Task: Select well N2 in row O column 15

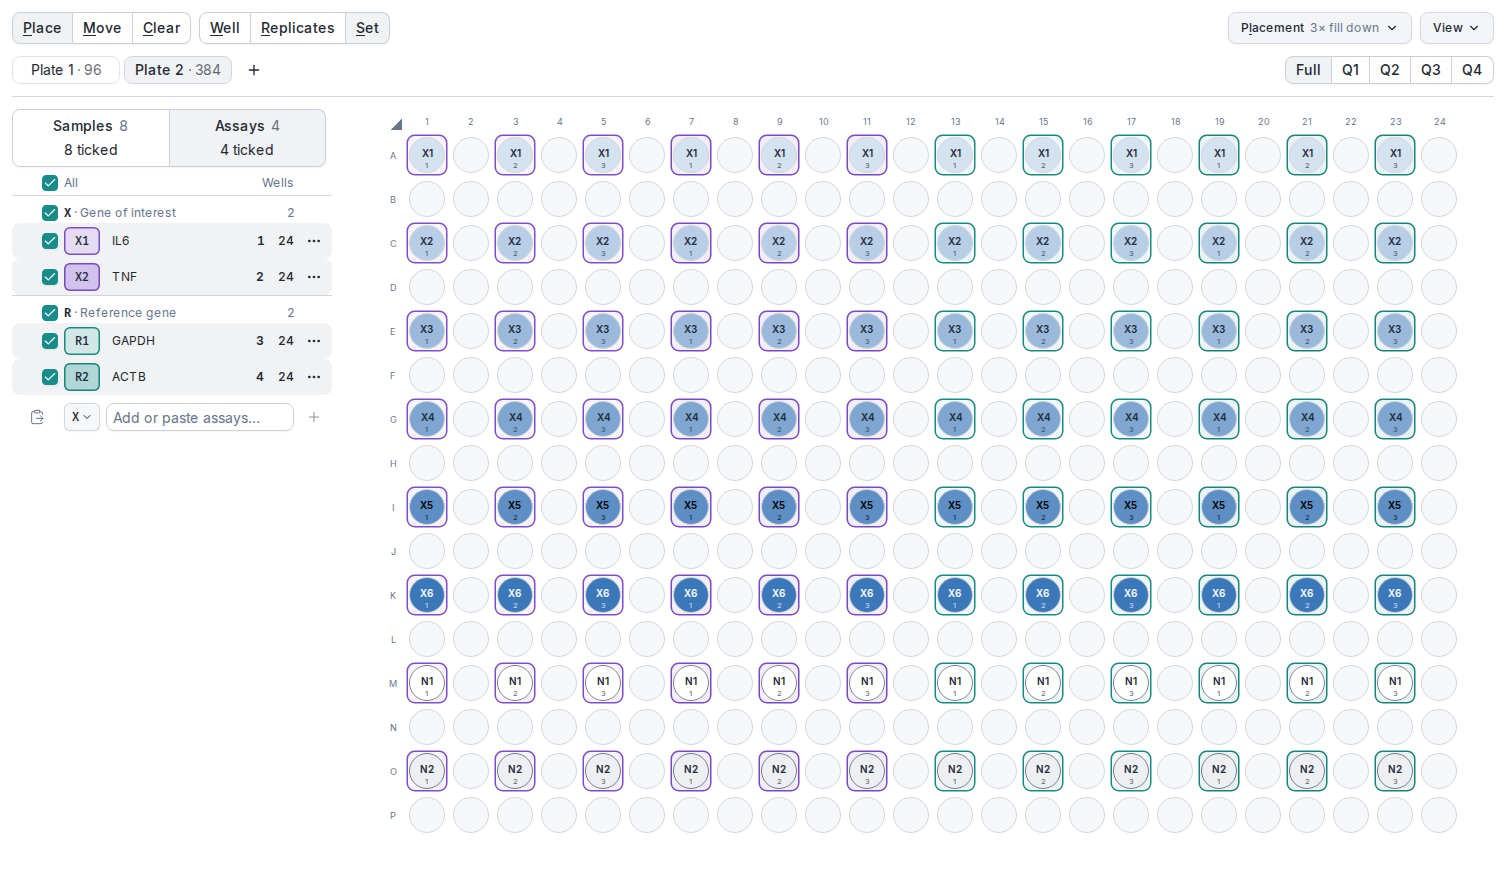Action: tap(1043, 771)
